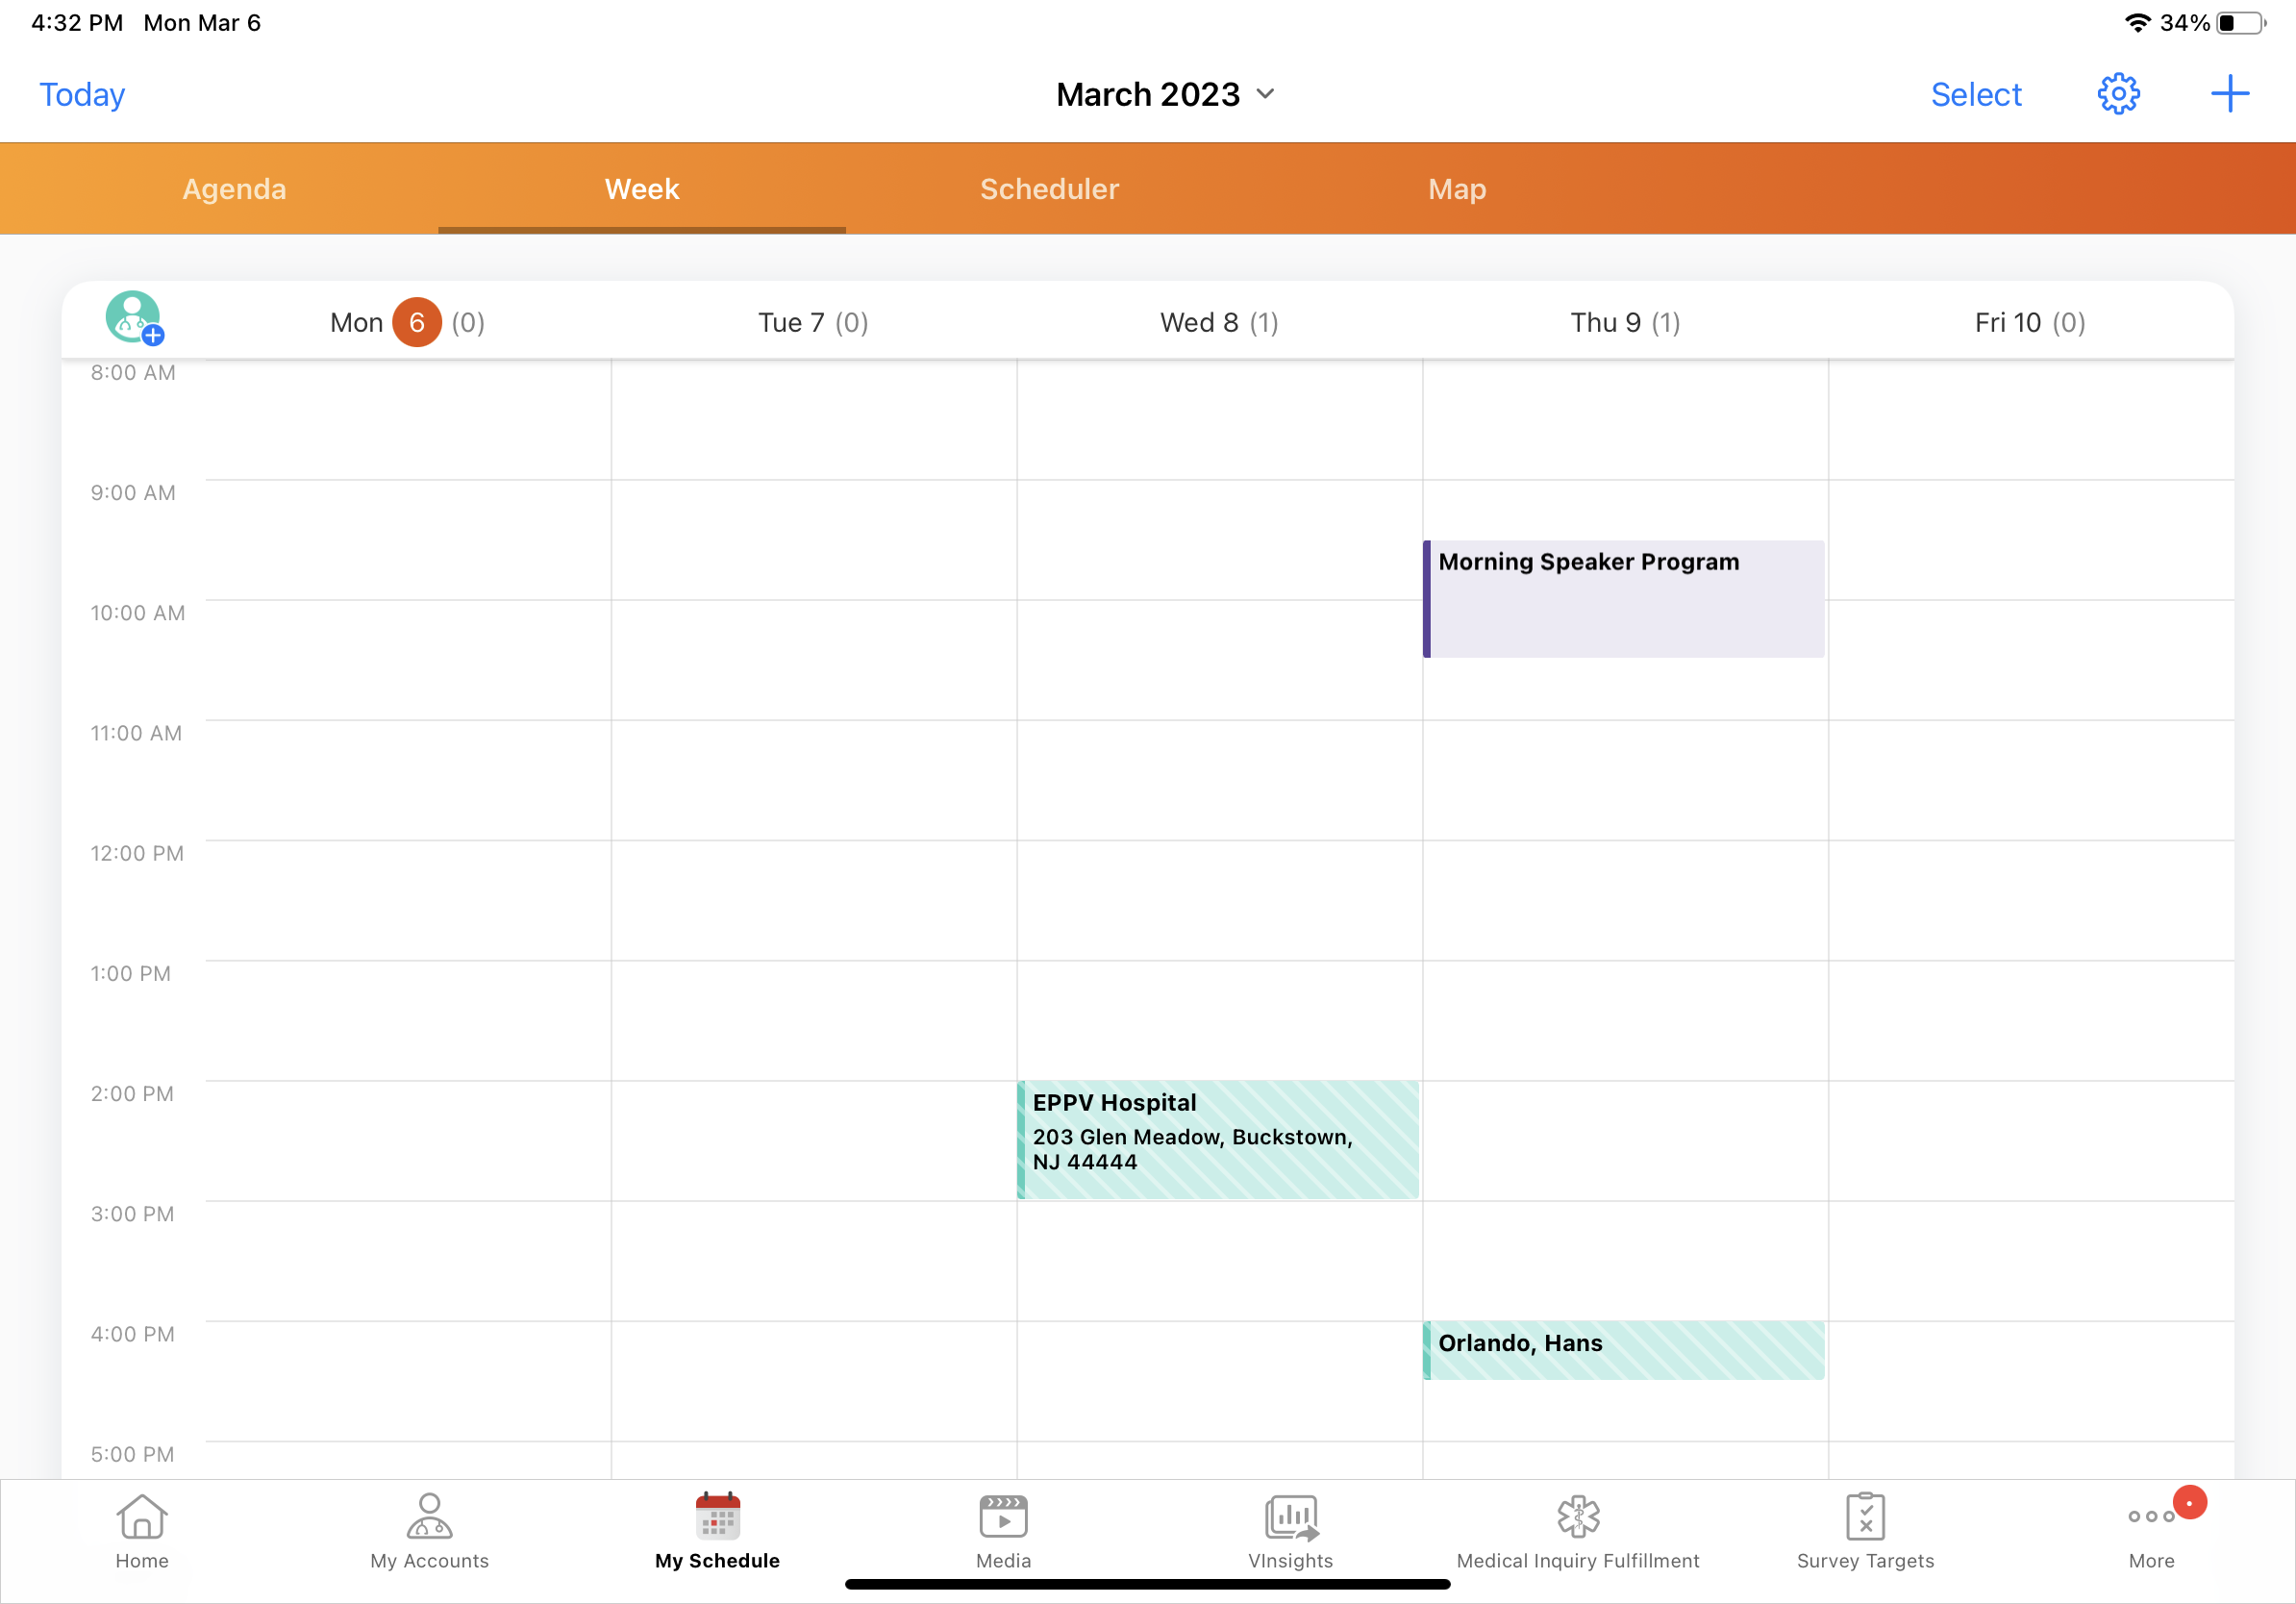Open VInsights reports icon
Image resolution: width=2296 pixels, height=1604 pixels.
[x=1290, y=1531]
